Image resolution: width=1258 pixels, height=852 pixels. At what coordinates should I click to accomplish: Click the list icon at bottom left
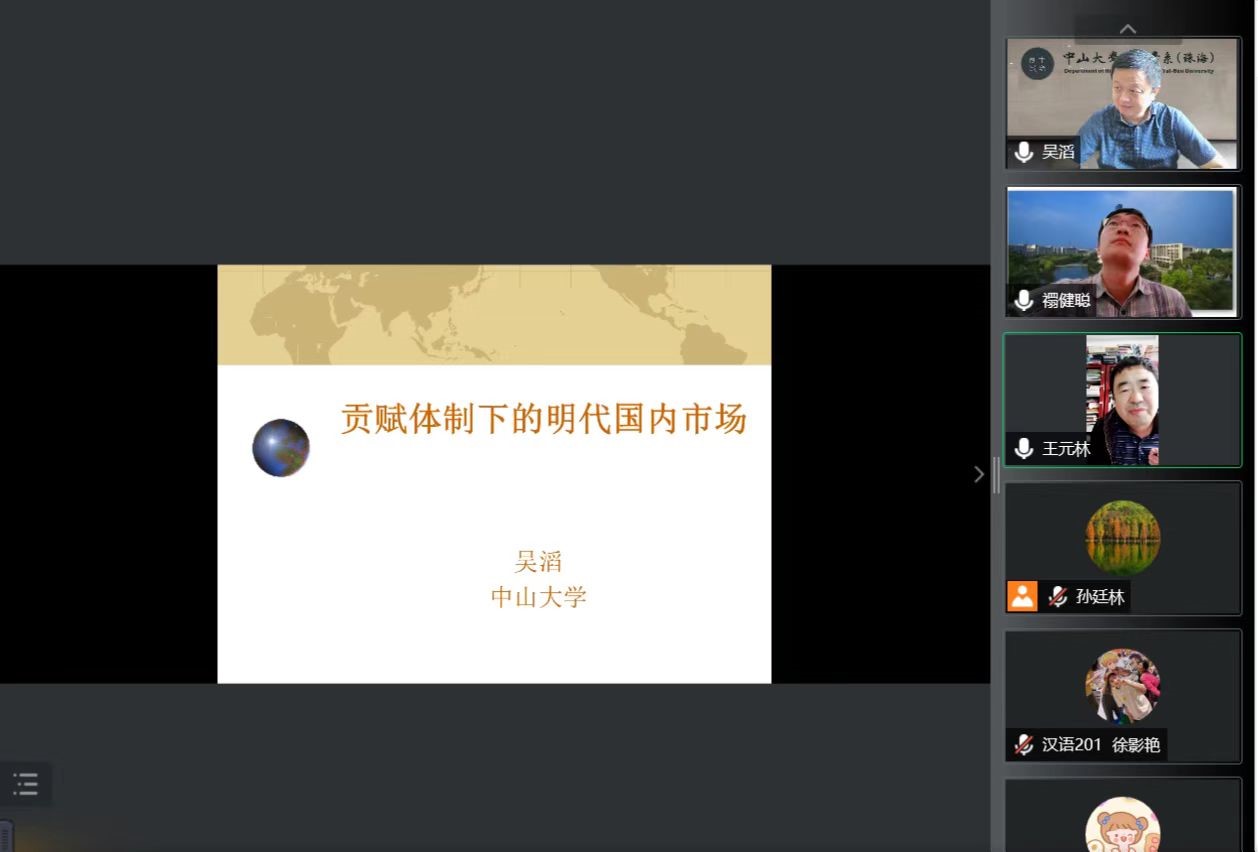pyautogui.click(x=26, y=784)
